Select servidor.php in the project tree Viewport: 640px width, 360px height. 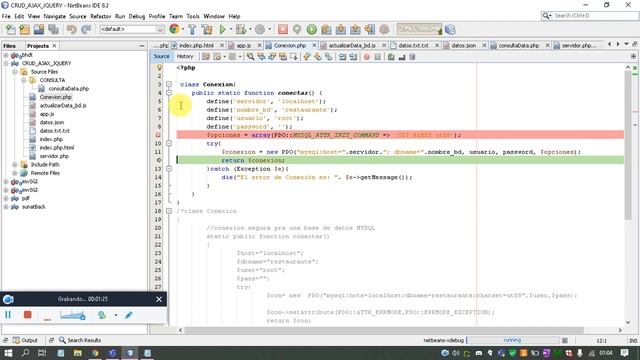click(54, 156)
